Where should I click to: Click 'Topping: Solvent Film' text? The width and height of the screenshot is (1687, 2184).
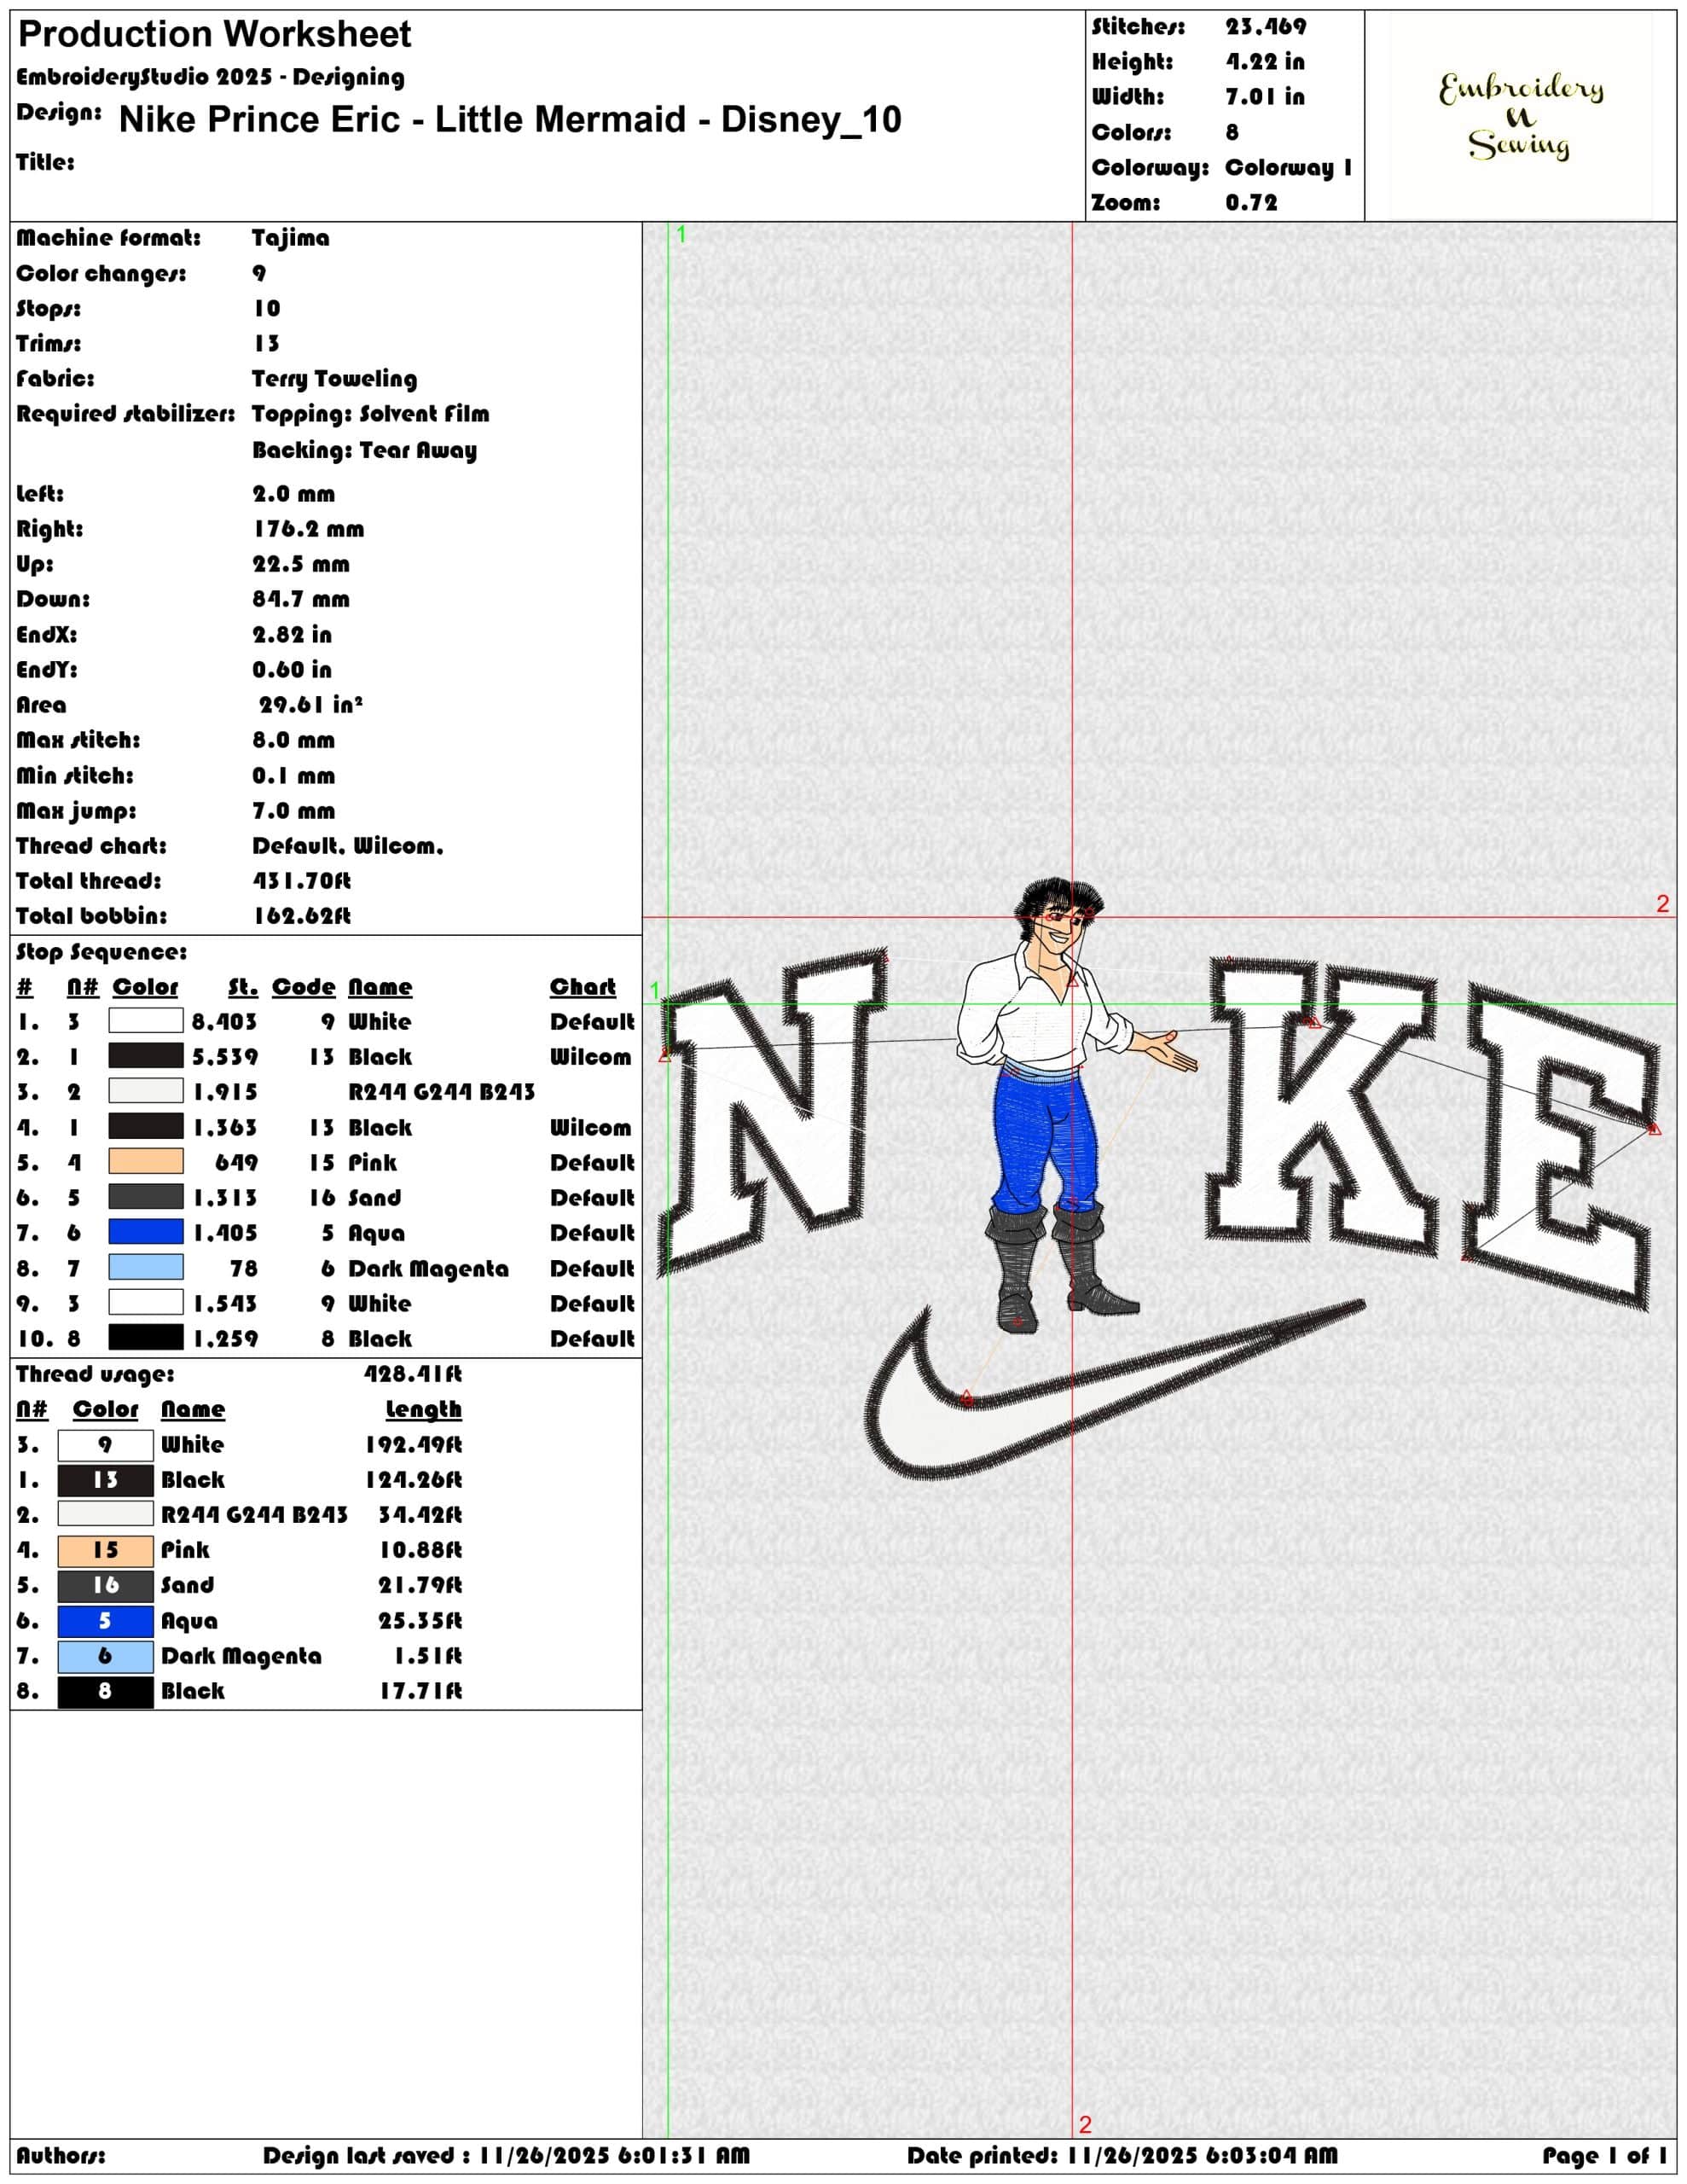click(371, 414)
